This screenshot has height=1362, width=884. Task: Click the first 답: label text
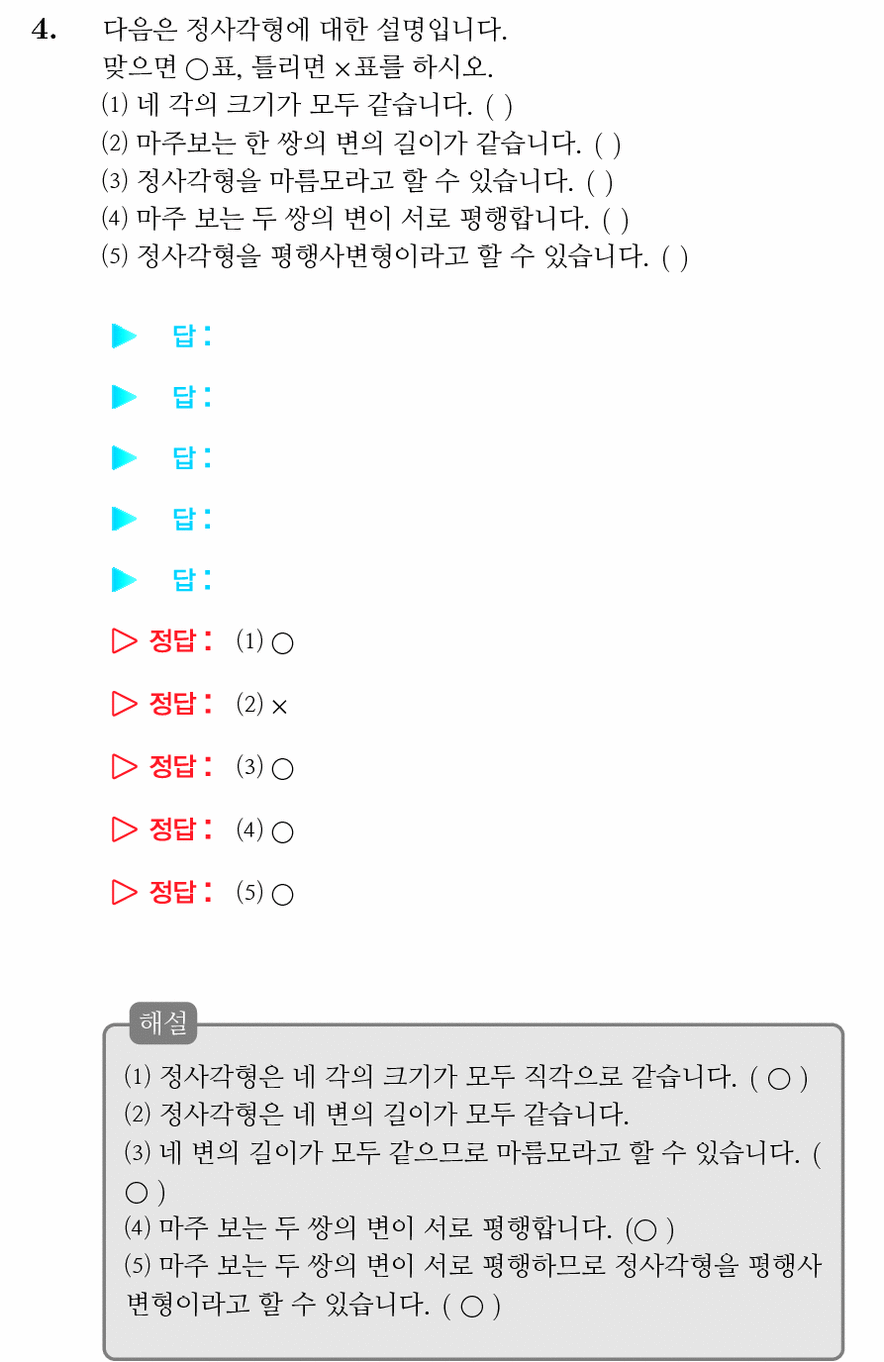tap(192, 336)
